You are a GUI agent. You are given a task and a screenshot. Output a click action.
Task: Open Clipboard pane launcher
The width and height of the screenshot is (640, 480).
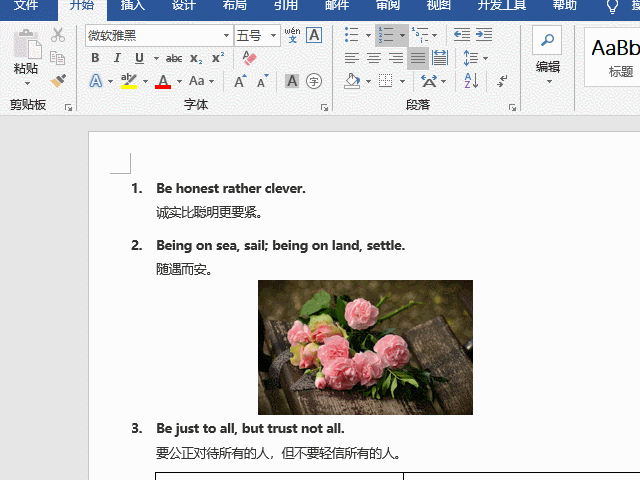tap(69, 107)
